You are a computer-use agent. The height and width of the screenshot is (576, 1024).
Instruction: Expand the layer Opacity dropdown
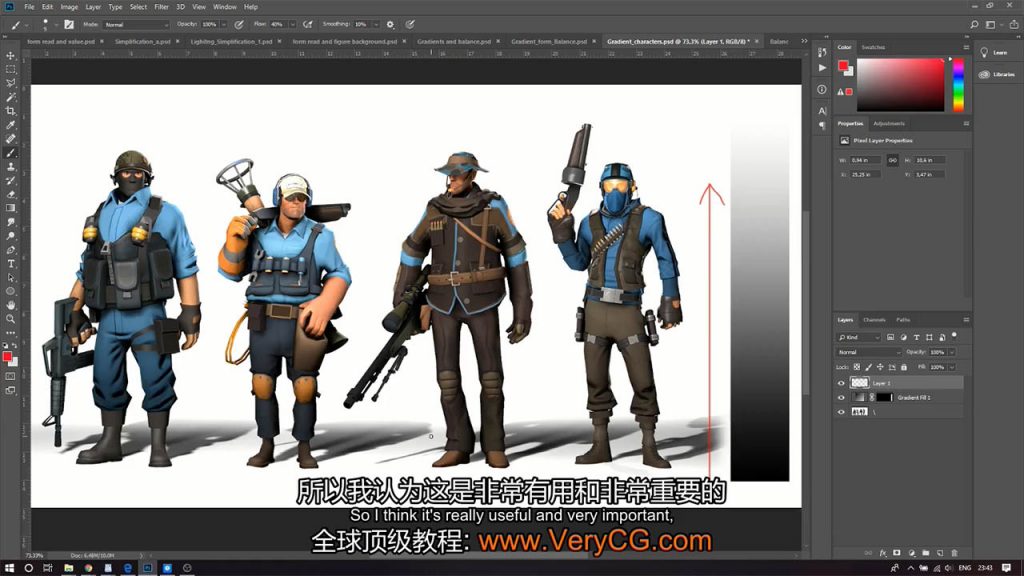pyautogui.click(x=952, y=352)
